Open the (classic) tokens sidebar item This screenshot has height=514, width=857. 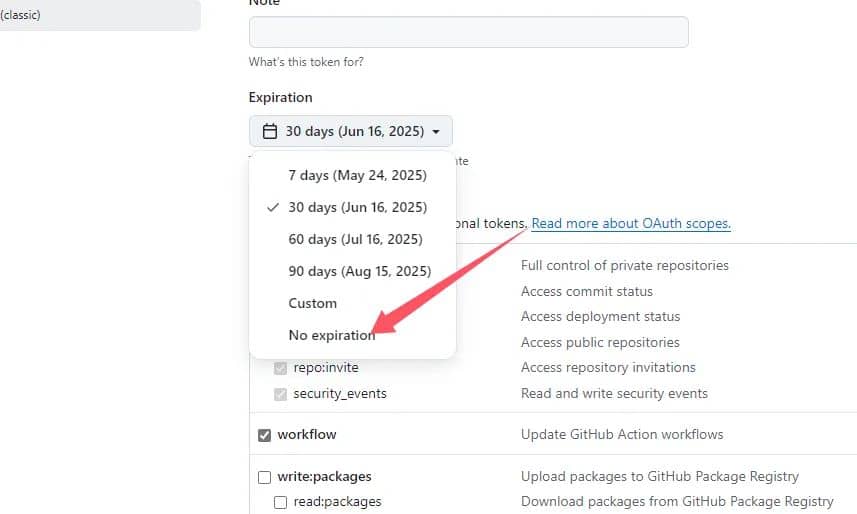(21, 15)
